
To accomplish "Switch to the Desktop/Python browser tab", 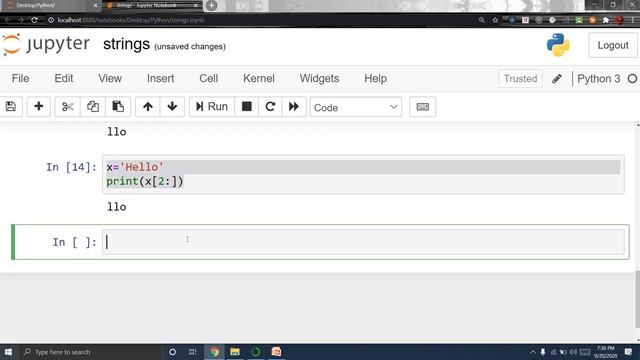I will click(x=50, y=5).
